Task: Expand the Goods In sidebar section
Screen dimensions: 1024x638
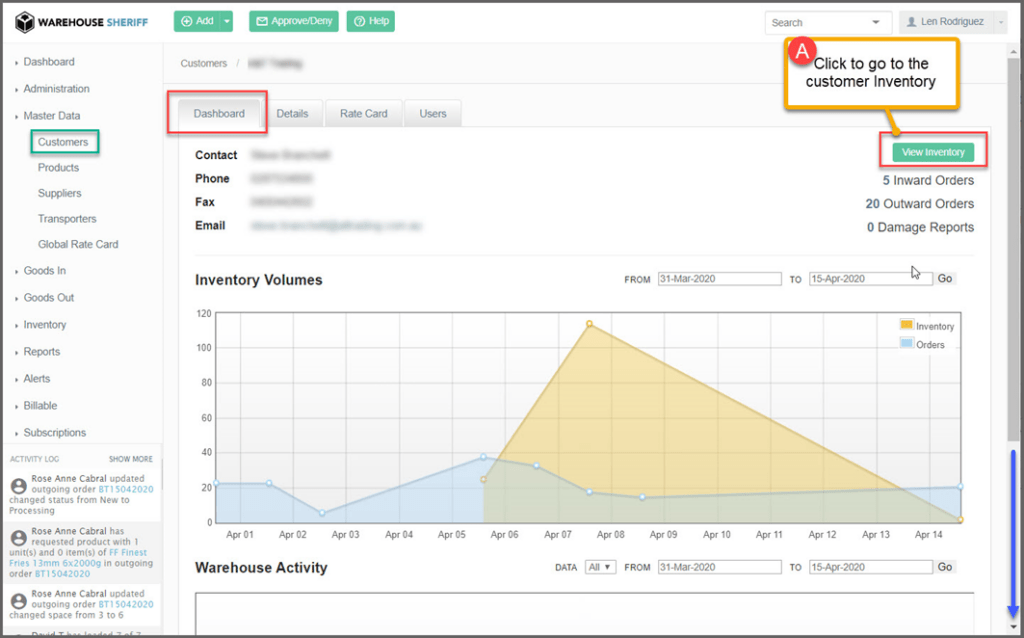Action: pos(44,270)
